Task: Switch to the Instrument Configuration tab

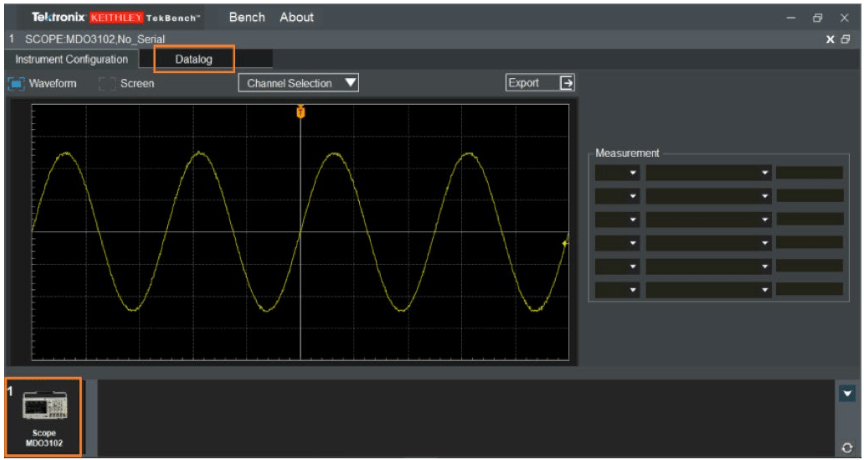Action: pos(72,59)
